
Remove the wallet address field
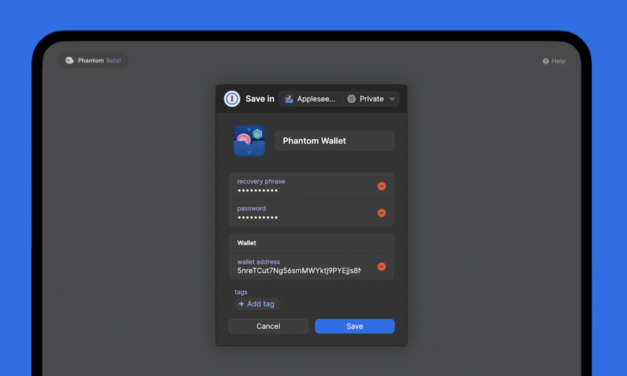click(381, 266)
